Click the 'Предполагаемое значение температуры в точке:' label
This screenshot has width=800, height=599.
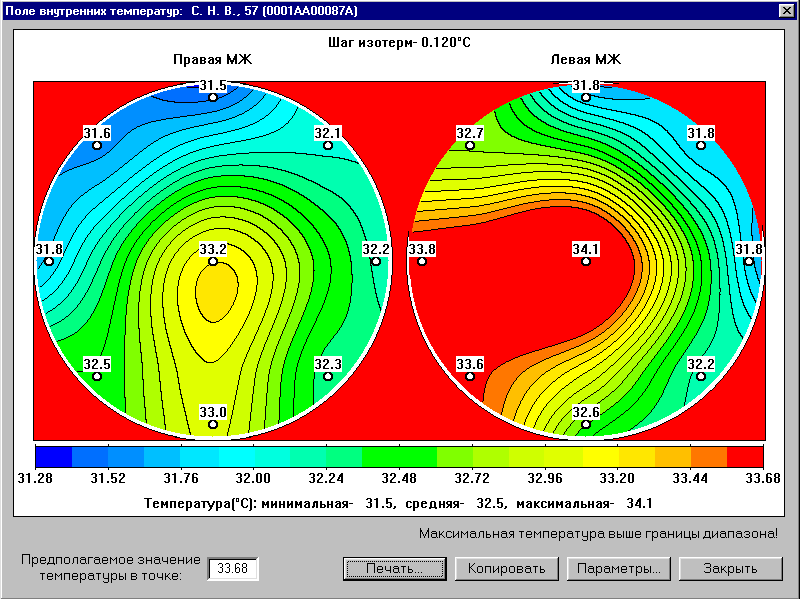111,567
